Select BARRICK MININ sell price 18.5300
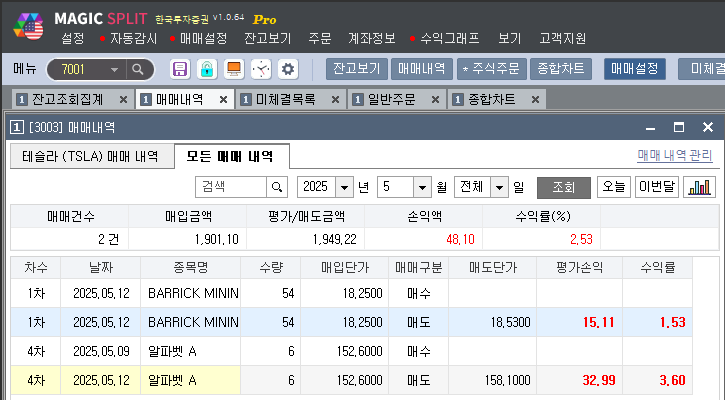The width and height of the screenshot is (725, 400). 510,322
